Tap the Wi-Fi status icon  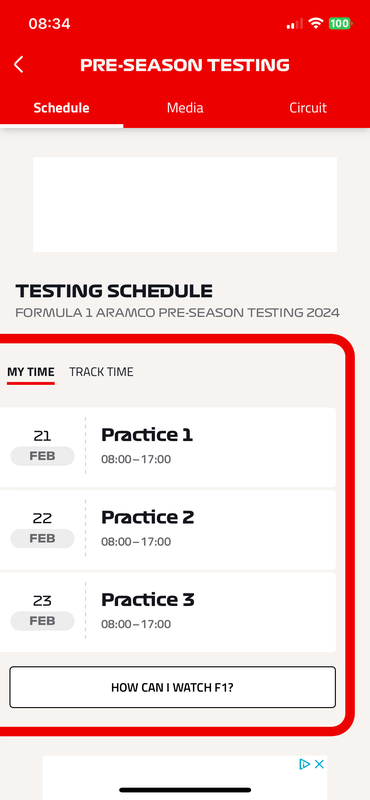pyautogui.click(x=316, y=23)
